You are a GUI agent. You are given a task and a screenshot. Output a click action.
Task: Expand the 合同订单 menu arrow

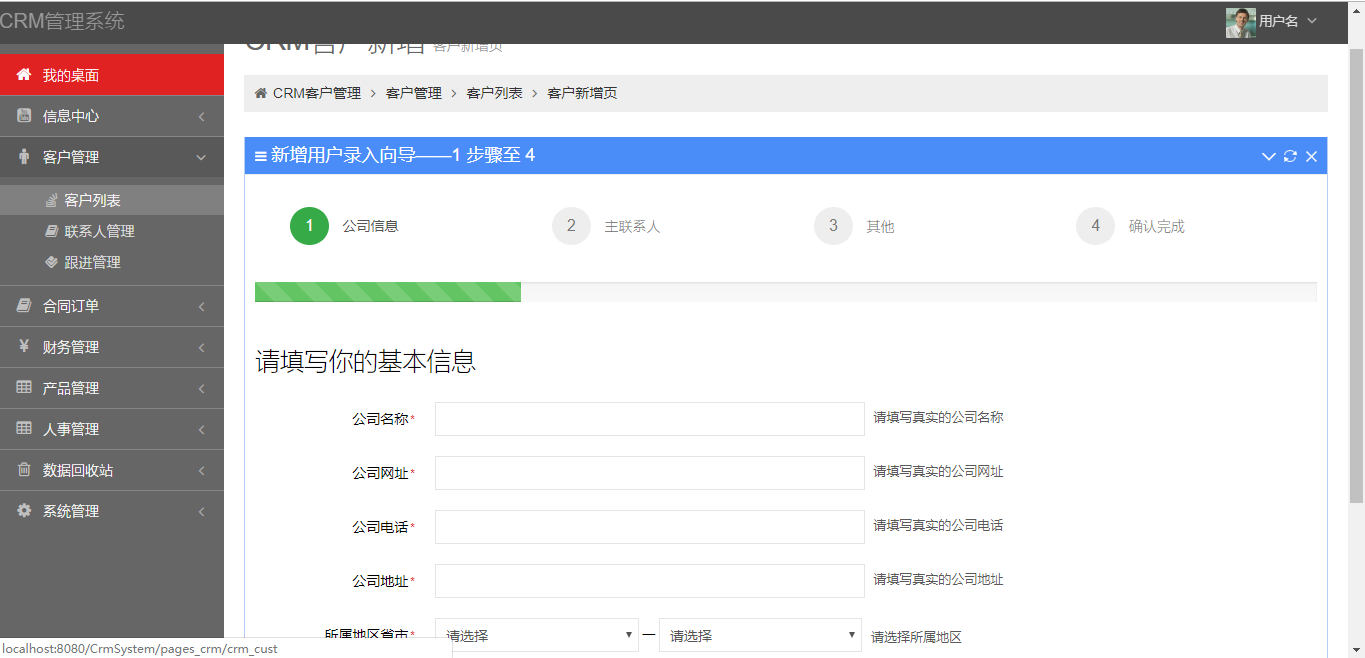pyautogui.click(x=201, y=307)
